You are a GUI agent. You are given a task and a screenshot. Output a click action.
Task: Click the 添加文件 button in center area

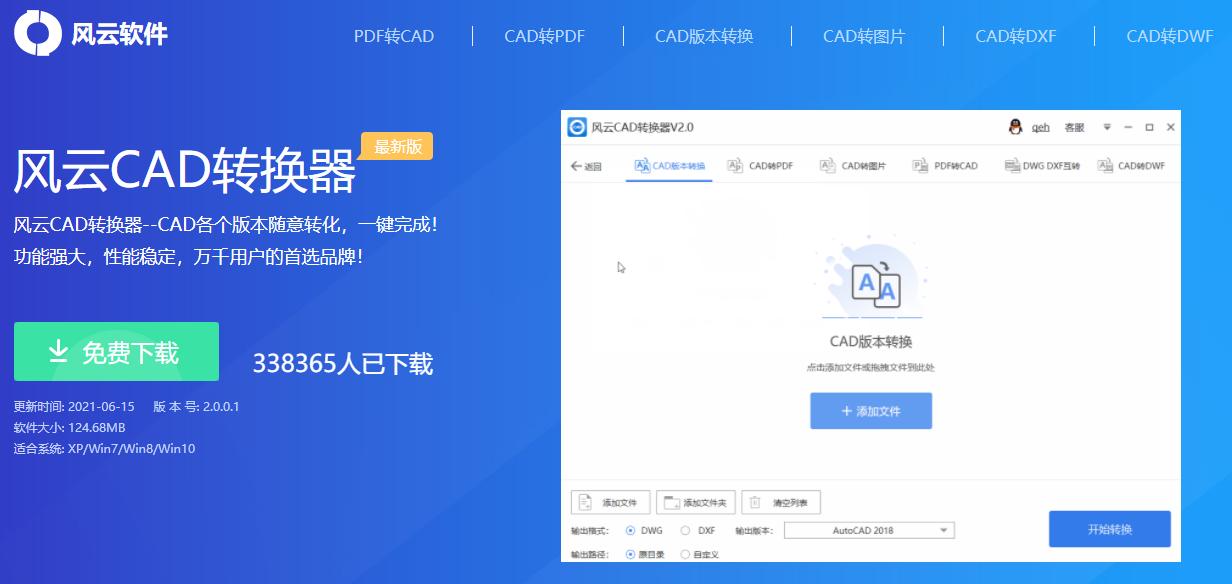(x=870, y=410)
